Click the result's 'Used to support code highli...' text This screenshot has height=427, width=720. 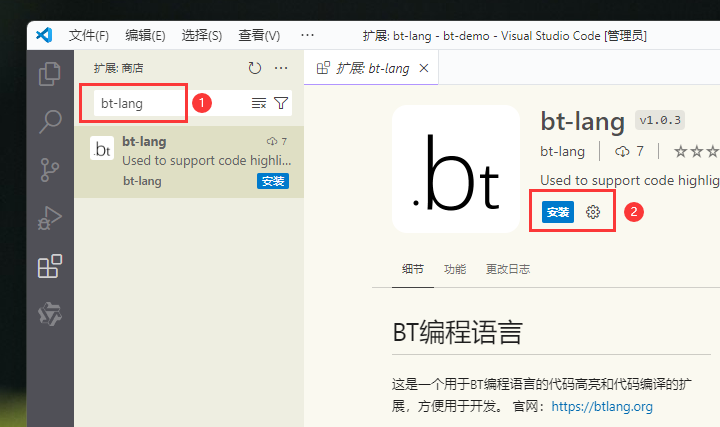[207, 161]
